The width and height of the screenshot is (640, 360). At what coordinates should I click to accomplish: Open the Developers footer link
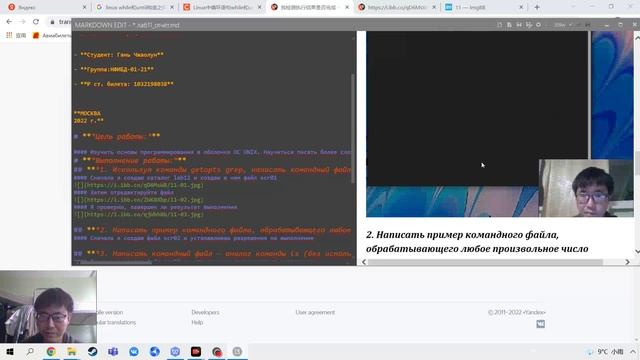pyautogui.click(x=205, y=312)
